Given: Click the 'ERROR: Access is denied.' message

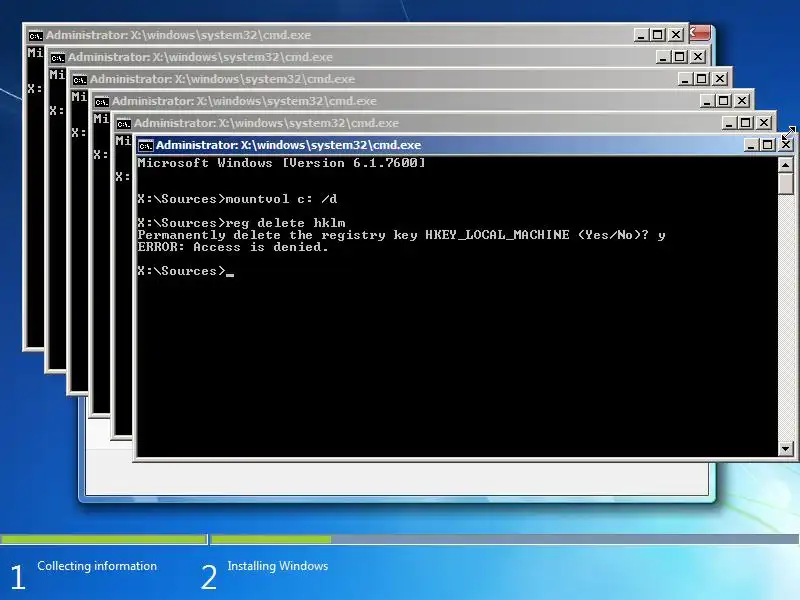Looking at the screenshot, I should 233,247.
